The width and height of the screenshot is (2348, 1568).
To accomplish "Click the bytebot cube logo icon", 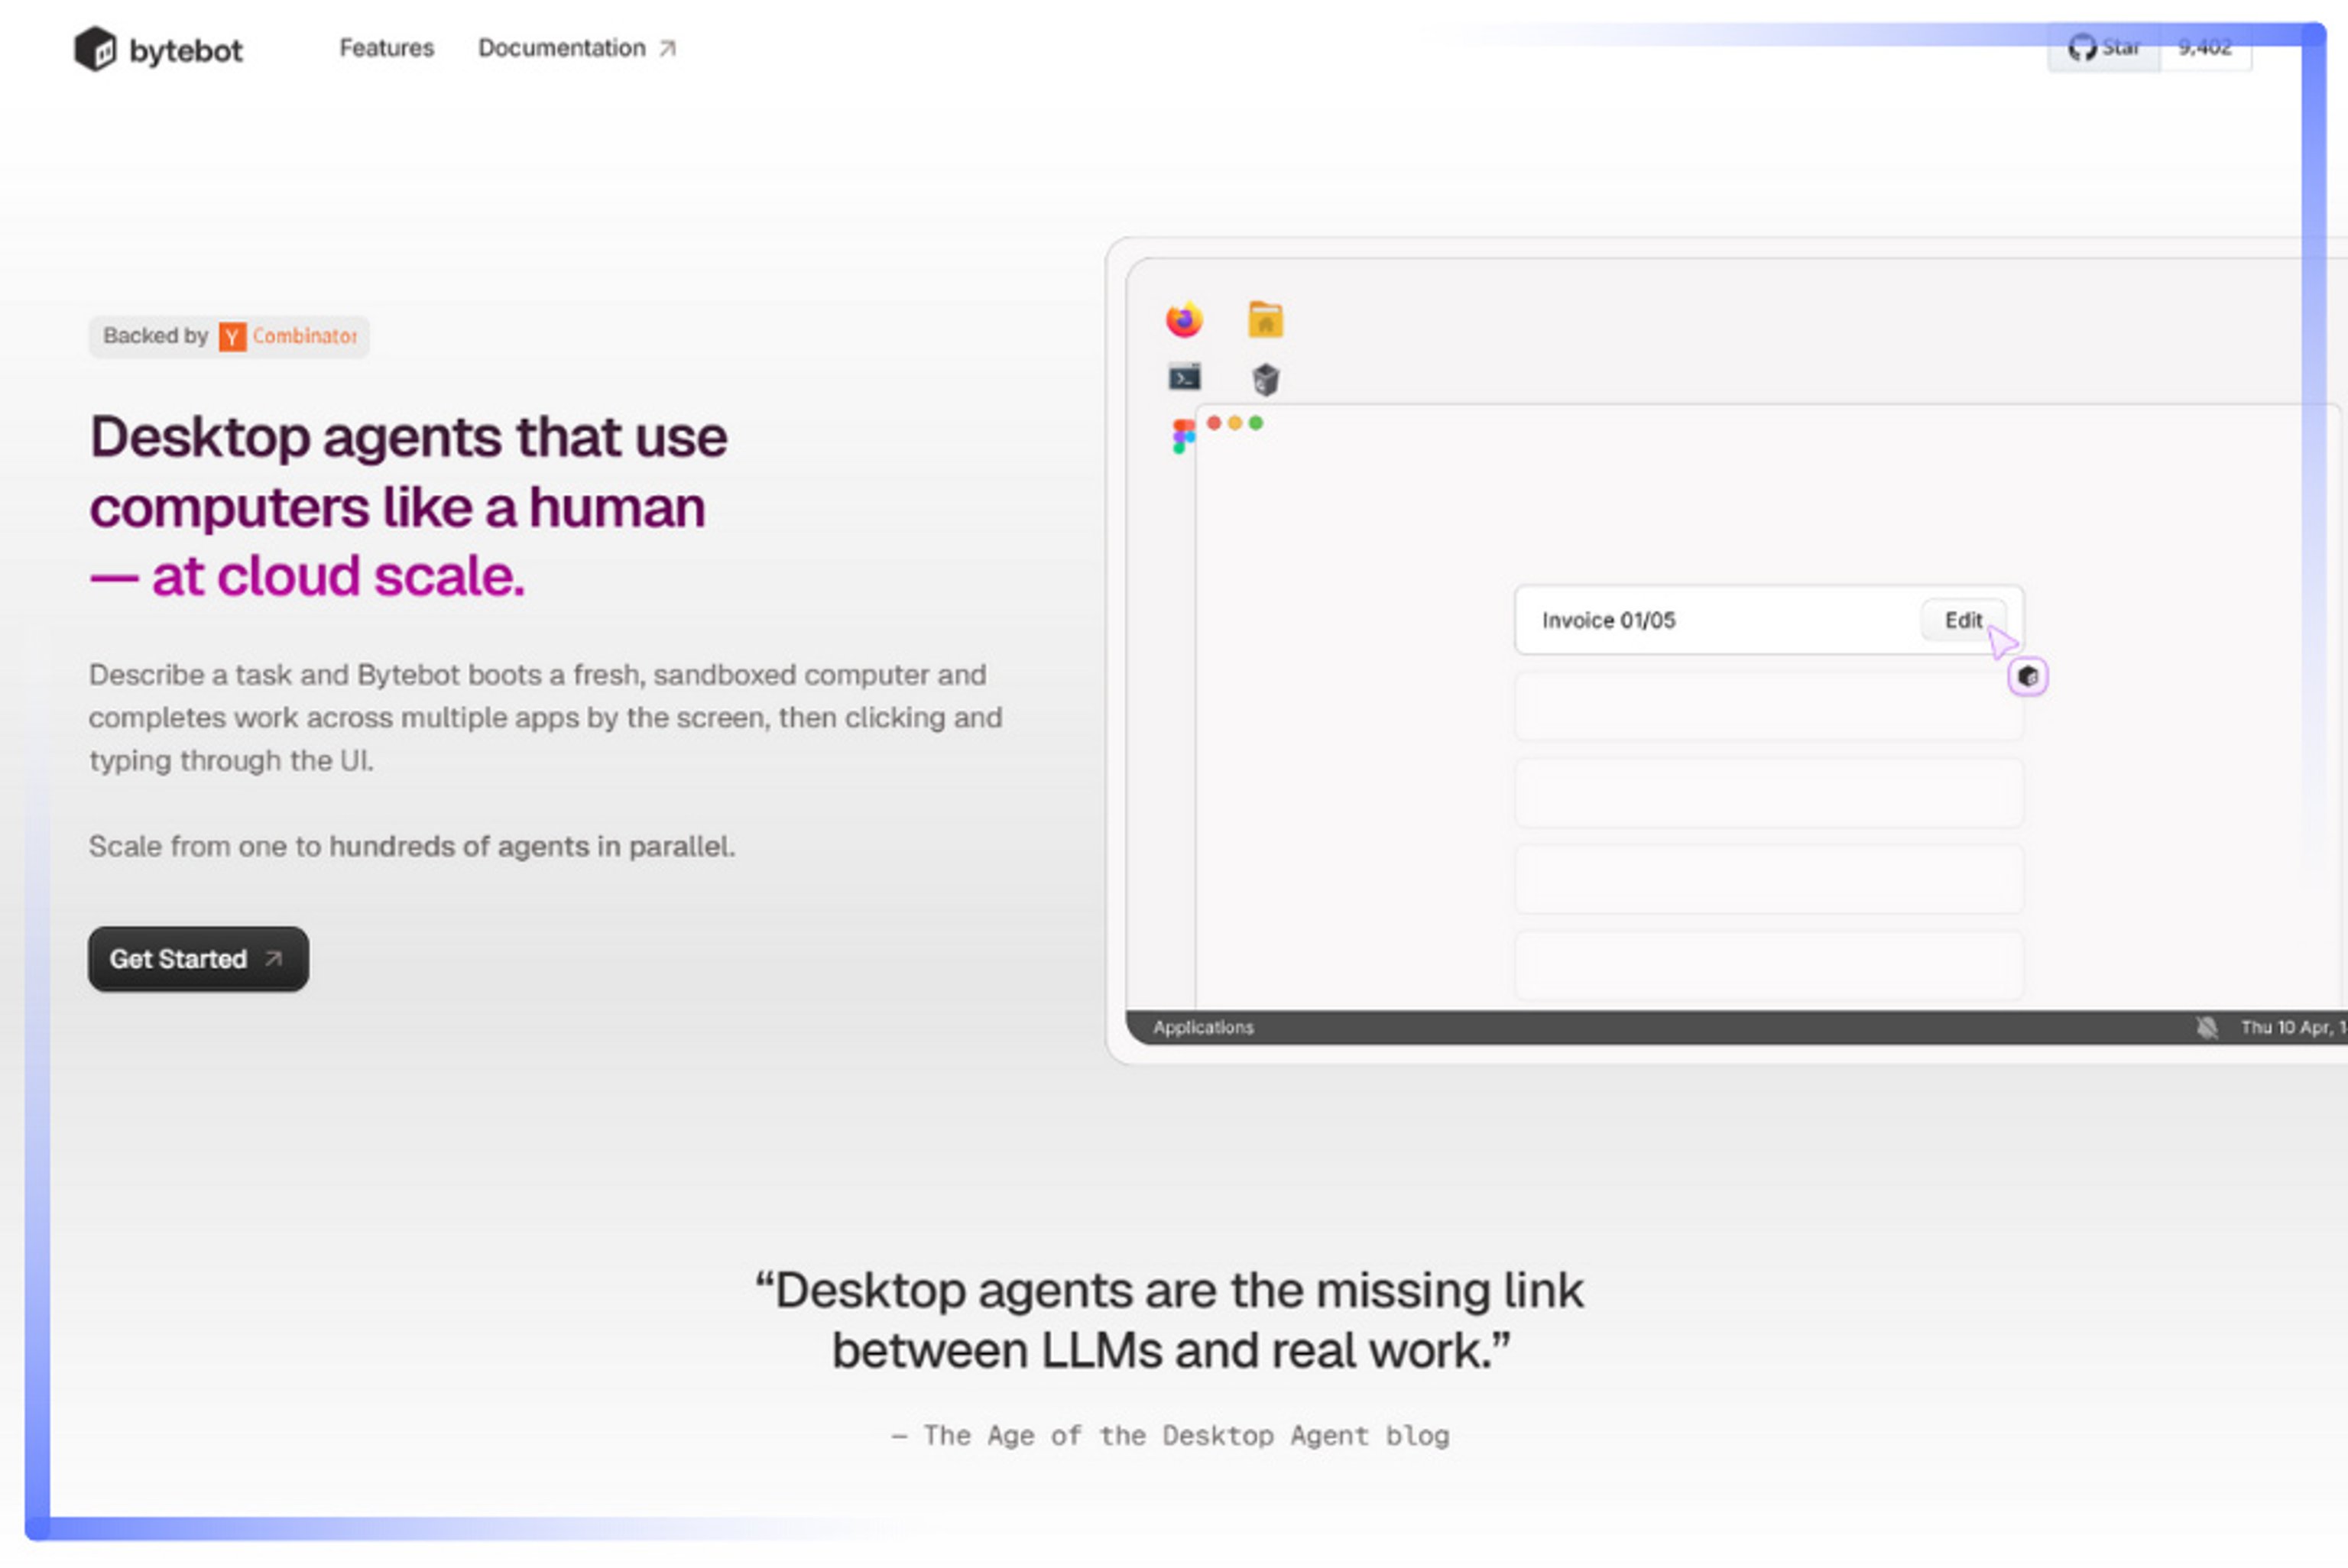I will pyautogui.click(x=95, y=48).
